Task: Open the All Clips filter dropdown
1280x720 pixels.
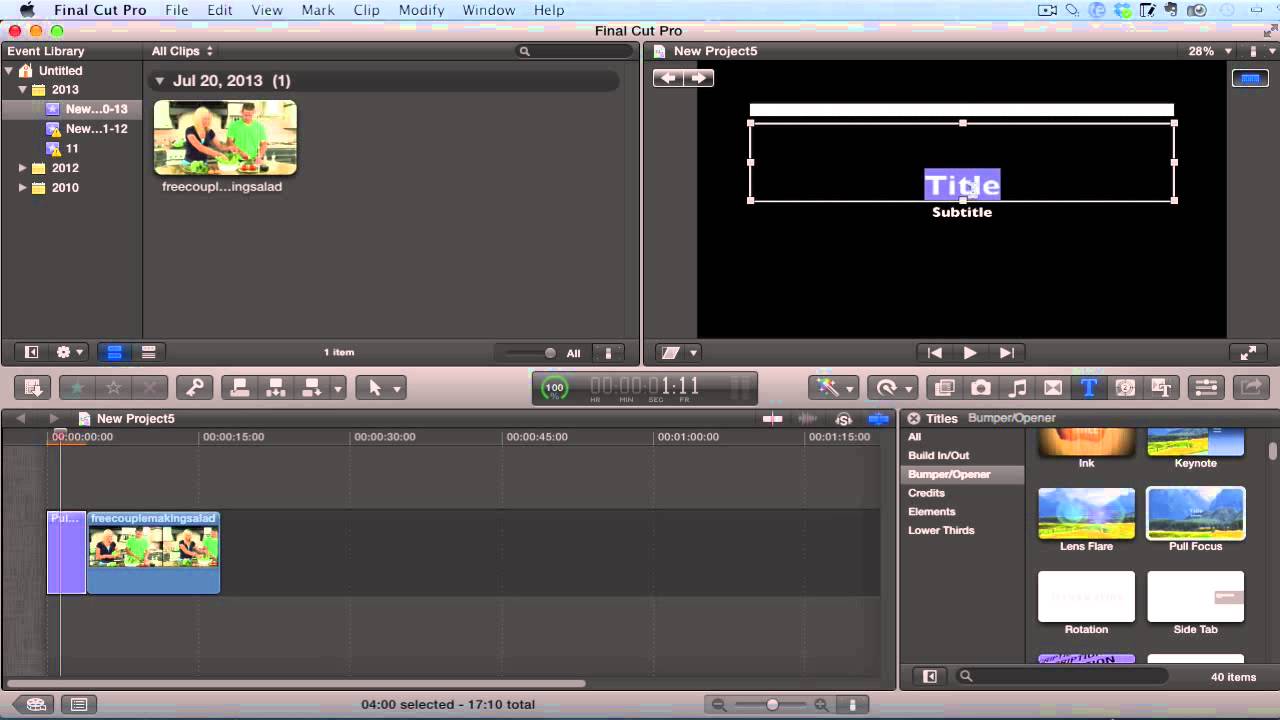Action: point(182,51)
